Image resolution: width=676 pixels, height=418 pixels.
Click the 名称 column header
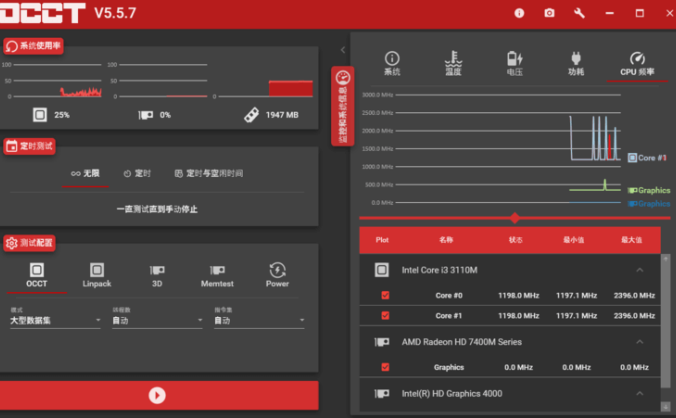point(446,240)
